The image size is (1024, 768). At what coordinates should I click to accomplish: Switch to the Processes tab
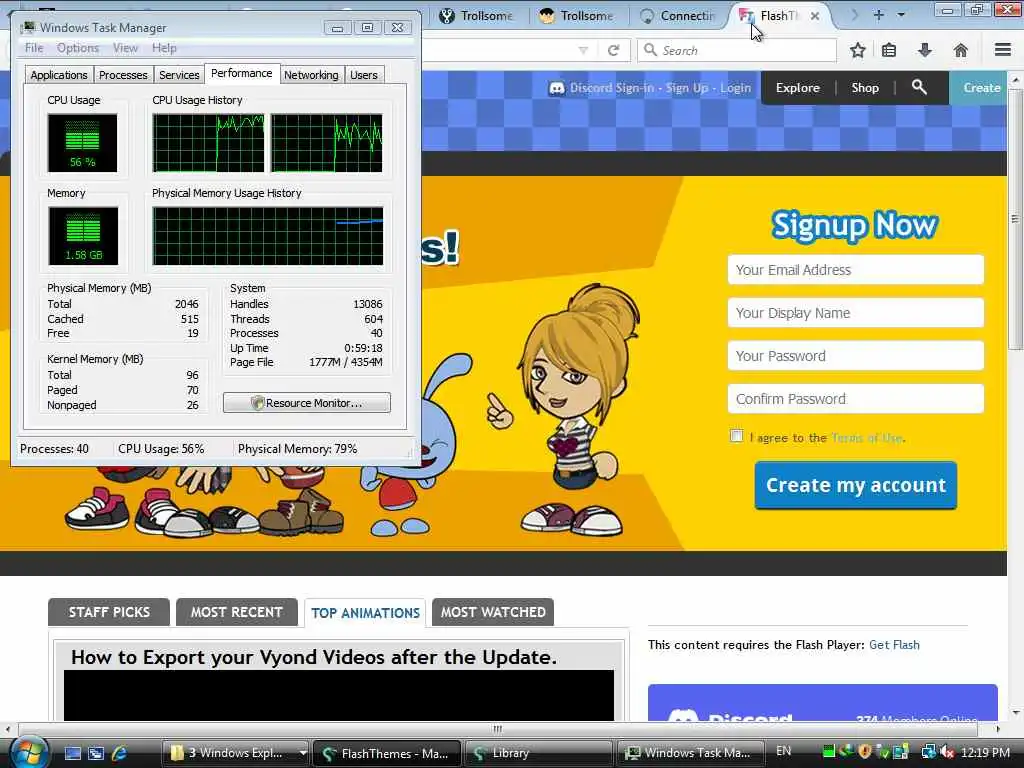(x=123, y=75)
